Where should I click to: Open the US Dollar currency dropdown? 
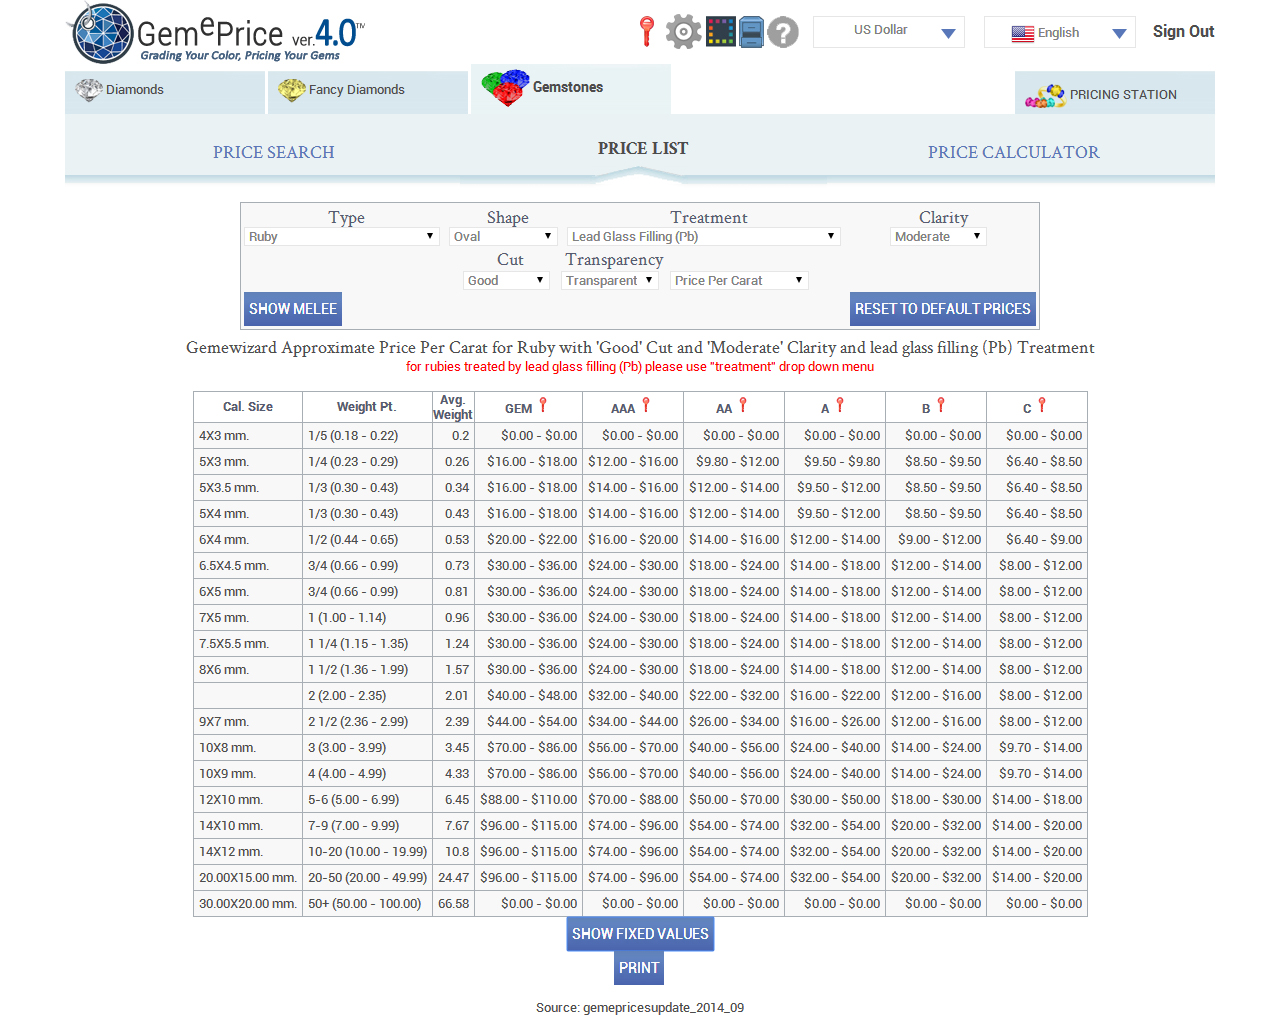[x=889, y=32]
